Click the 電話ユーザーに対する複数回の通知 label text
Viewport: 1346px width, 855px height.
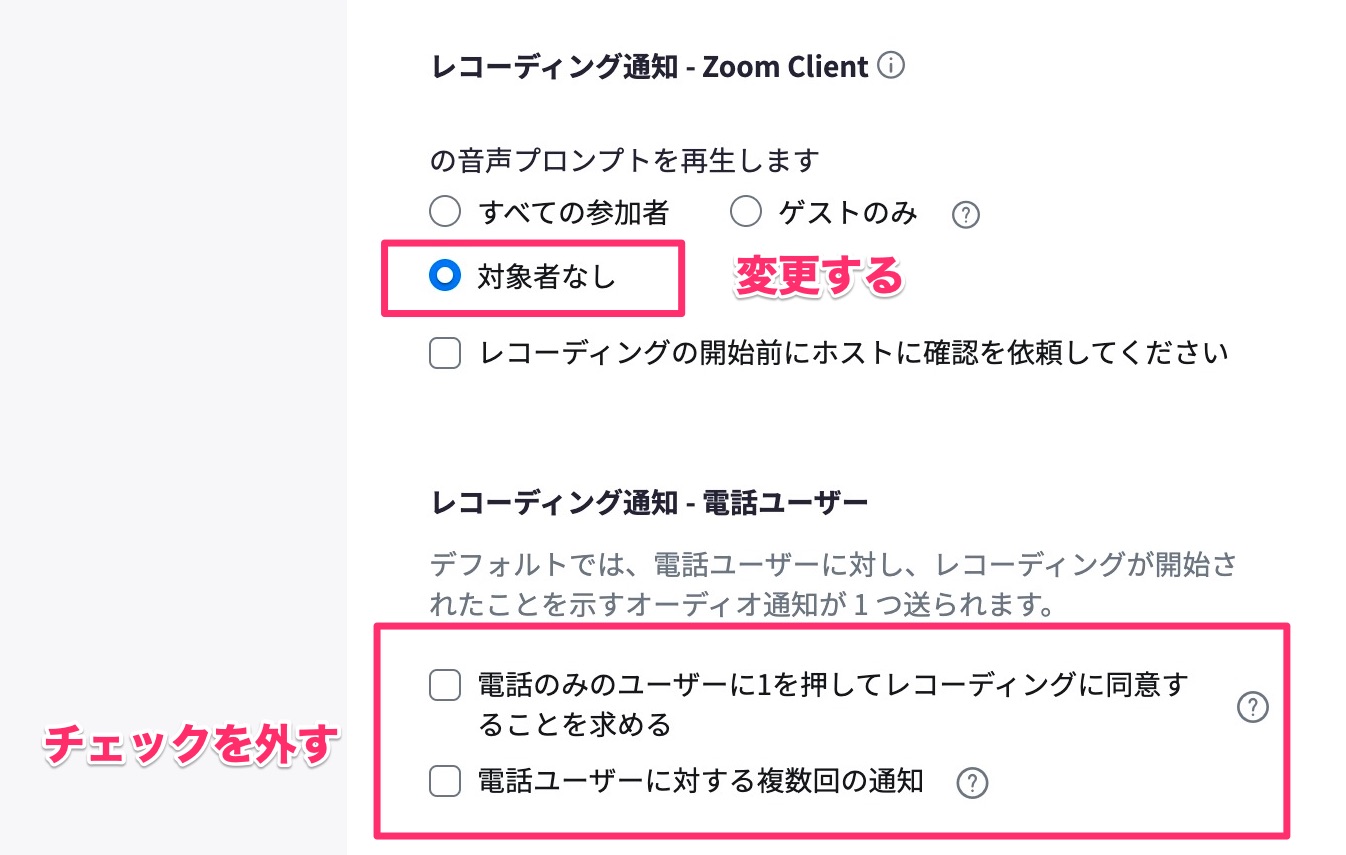(x=700, y=781)
